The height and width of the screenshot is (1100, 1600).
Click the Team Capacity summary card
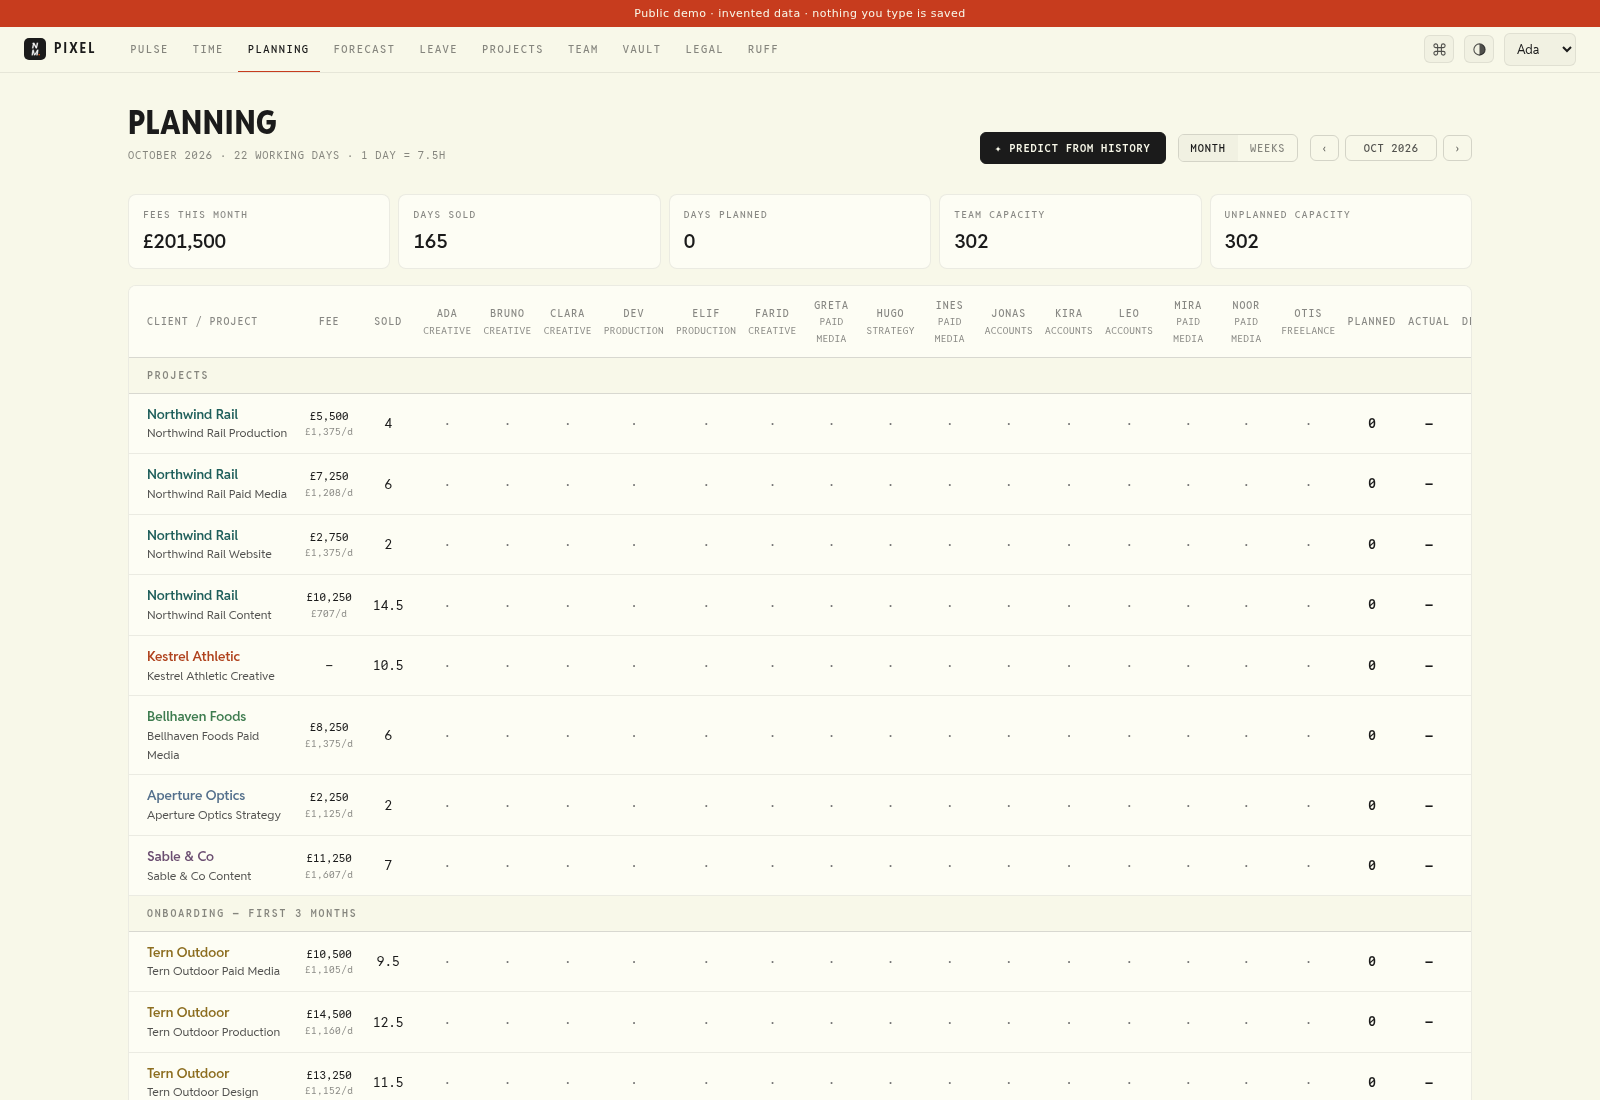point(1070,231)
